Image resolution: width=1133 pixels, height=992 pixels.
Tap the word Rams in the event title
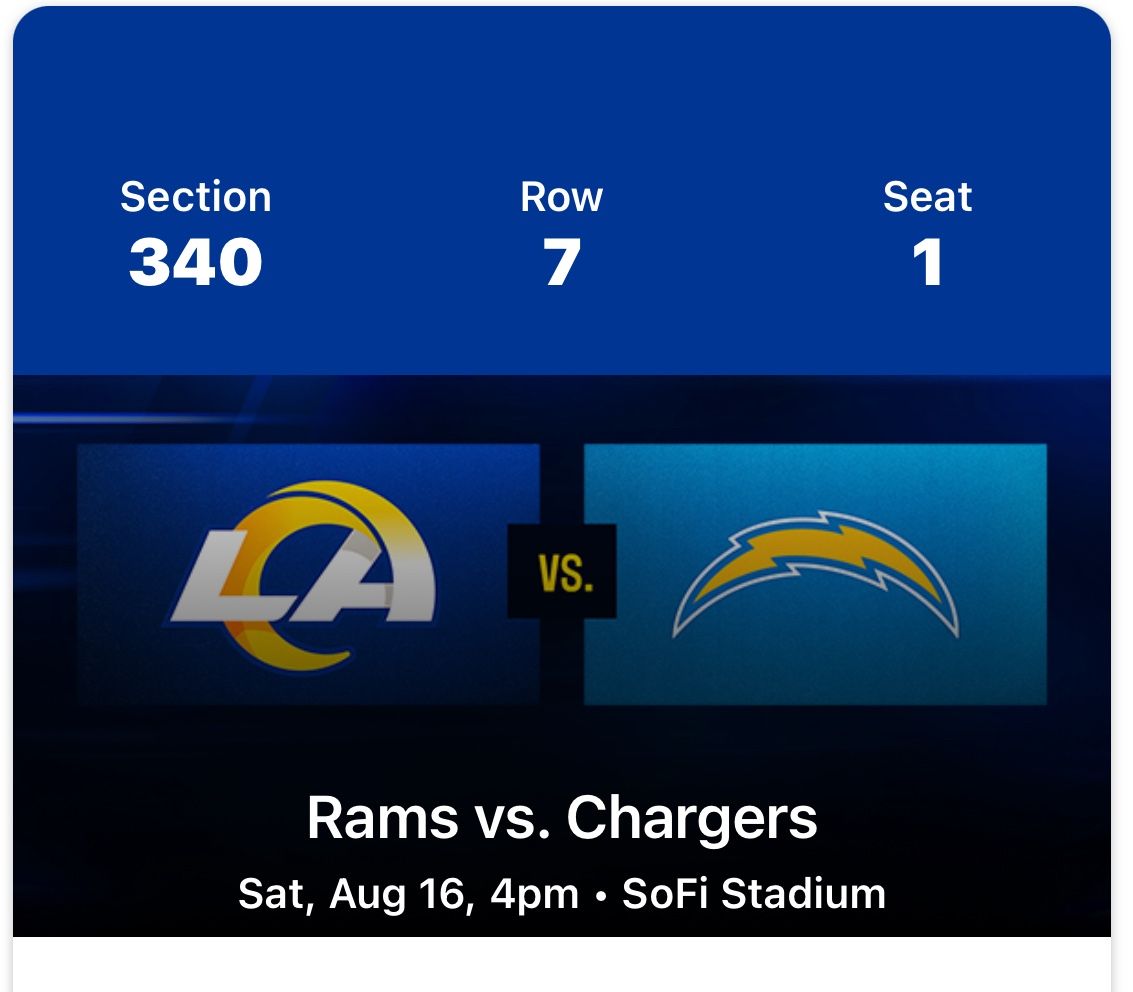coord(383,818)
